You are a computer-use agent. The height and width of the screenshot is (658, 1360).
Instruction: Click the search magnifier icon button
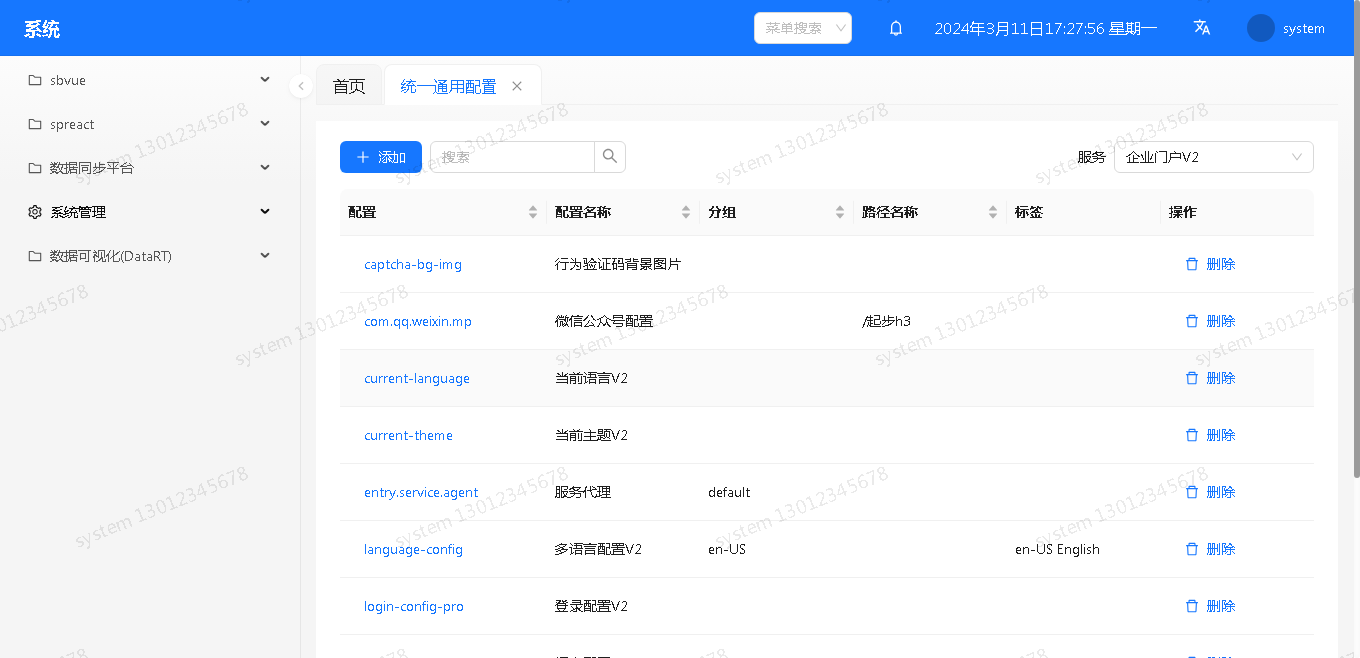pyautogui.click(x=610, y=157)
